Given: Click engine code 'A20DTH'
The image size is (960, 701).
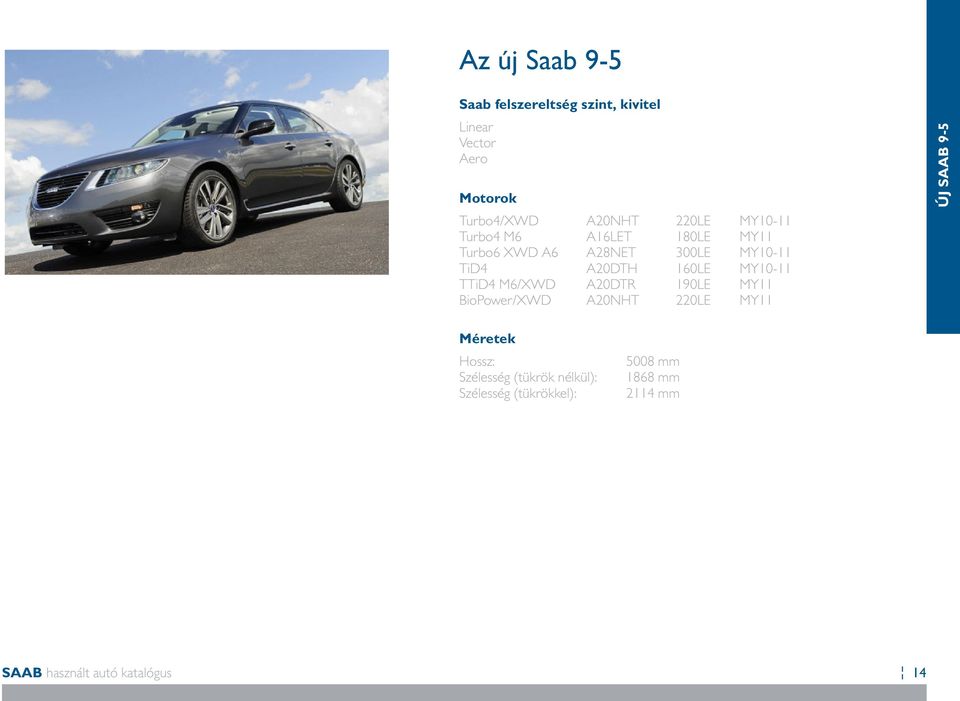Looking at the screenshot, I should pyautogui.click(x=612, y=268).
